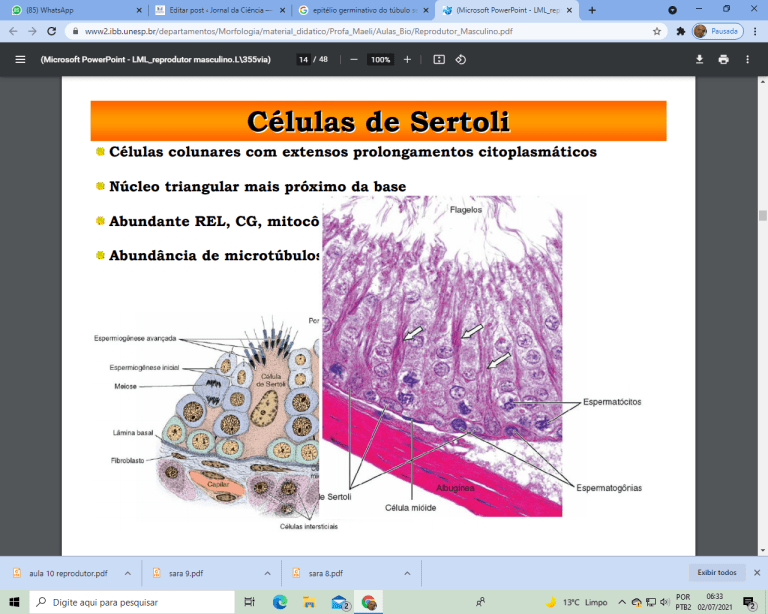
Task: Zoom in the PDF with plus button
Action: click(407, 60)
